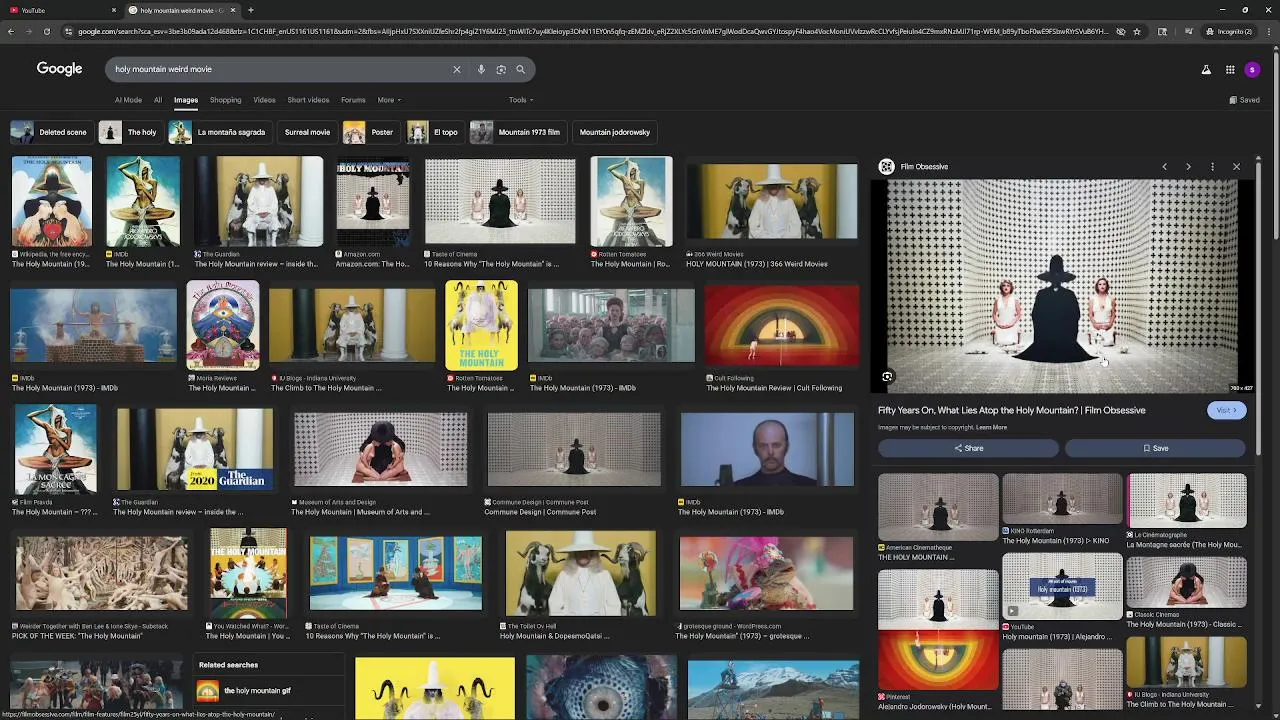1280x720 pixels.
Task: Open more options in preview panel
Action: (1212, 167)
